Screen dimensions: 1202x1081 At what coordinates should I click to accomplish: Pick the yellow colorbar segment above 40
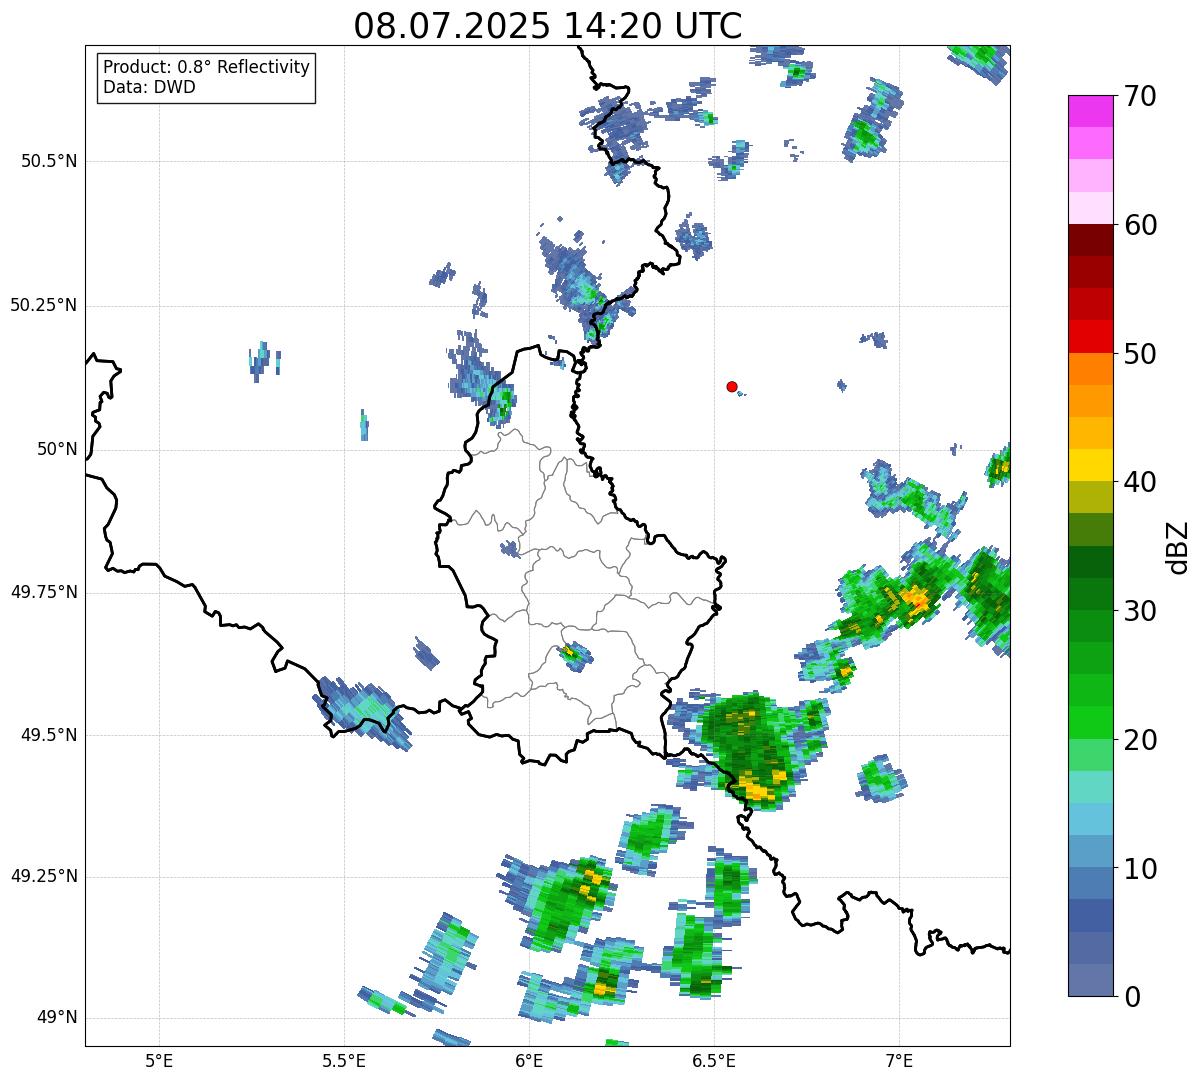pyautogui.click(x=1090, y=465)
